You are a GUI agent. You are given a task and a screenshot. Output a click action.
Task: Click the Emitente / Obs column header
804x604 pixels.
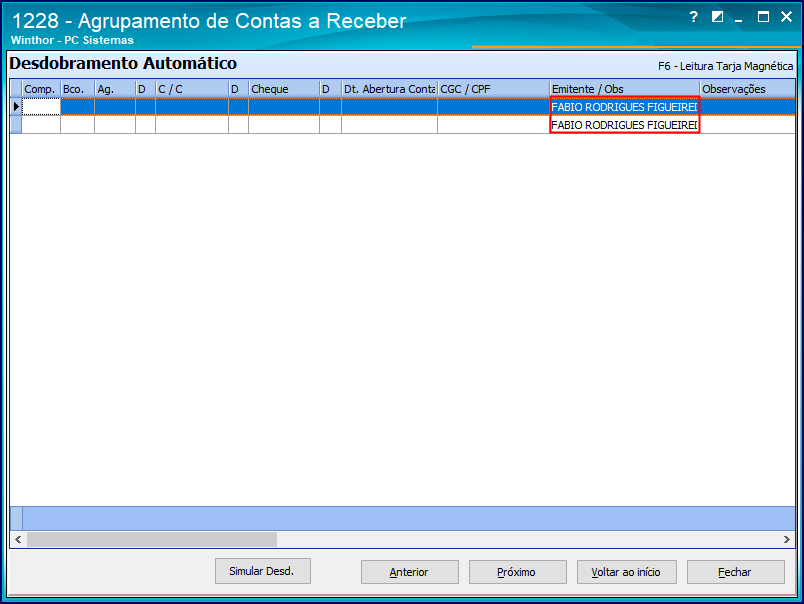point(625,89)
